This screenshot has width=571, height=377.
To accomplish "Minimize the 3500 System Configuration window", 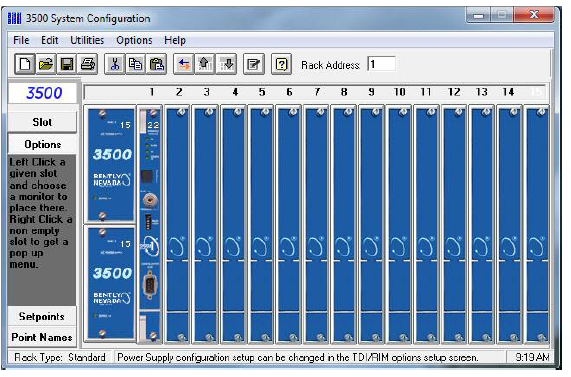I will tap(478, 16).
